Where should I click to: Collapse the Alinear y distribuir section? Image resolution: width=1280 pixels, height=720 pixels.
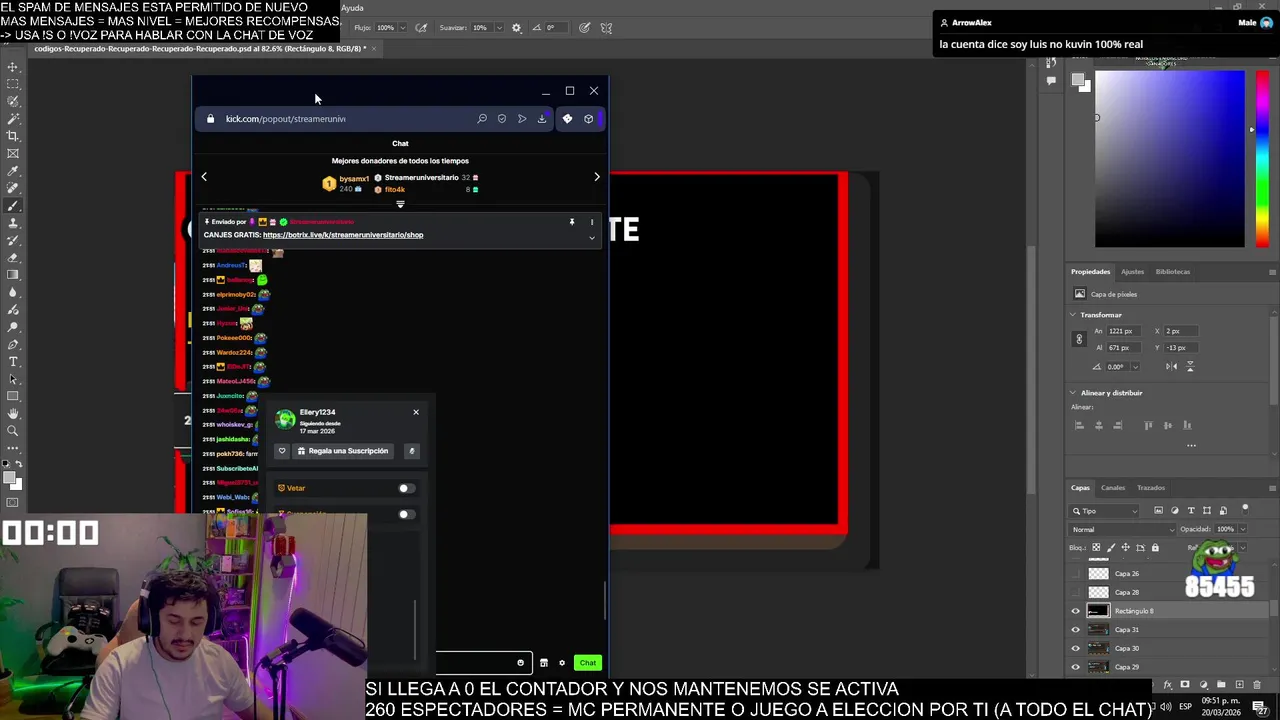[x=1073, y=393]
